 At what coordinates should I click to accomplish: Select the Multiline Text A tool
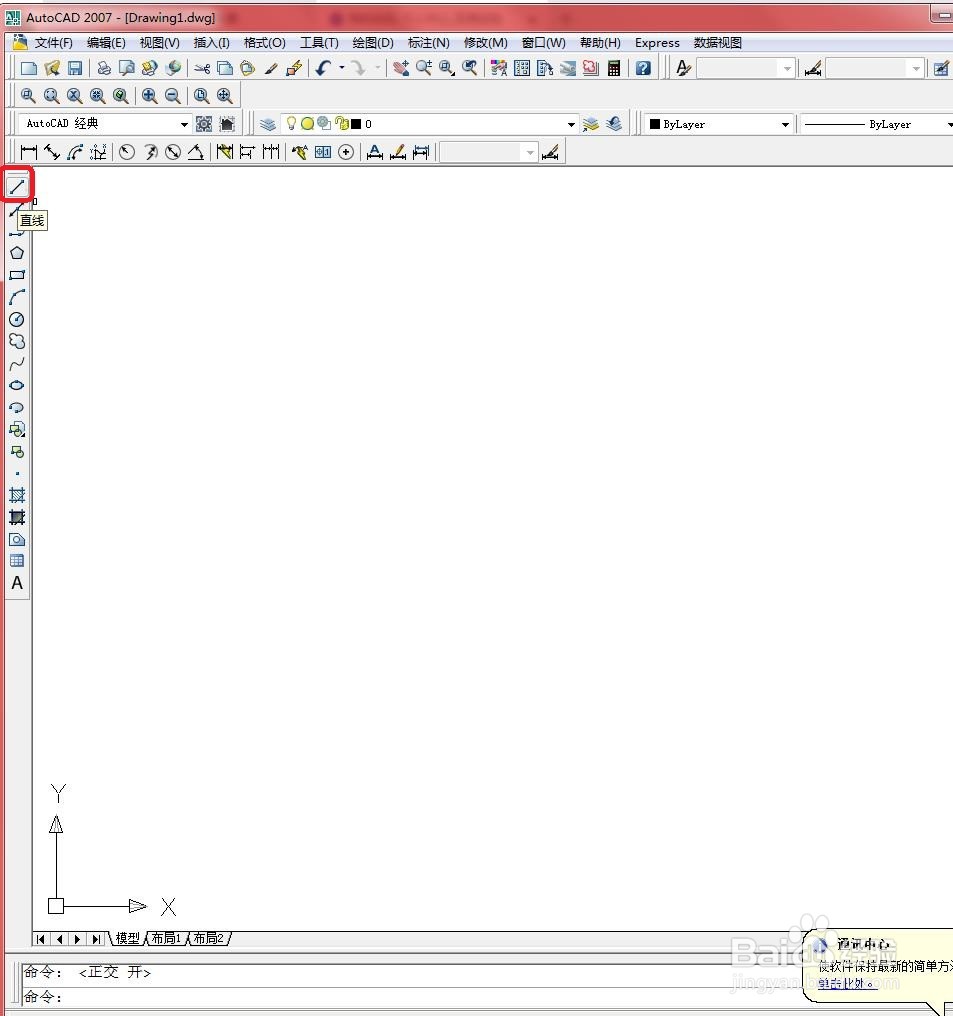tap(17, 583)
